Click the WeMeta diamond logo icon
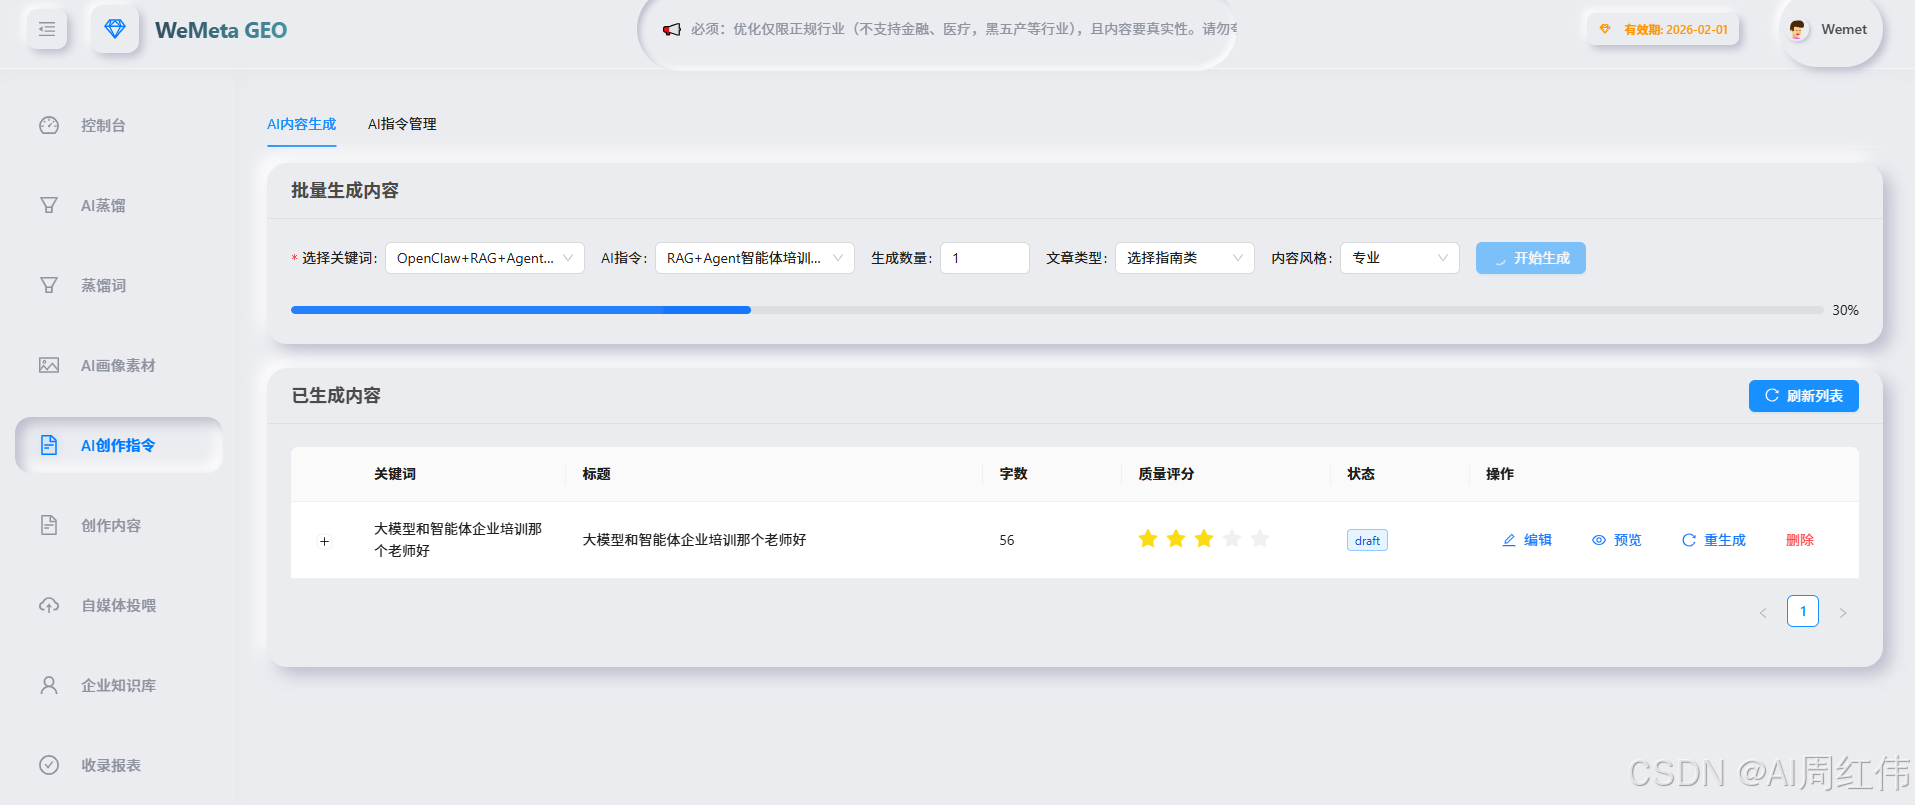Screen dimensions: 1915x805 point(115,29)
